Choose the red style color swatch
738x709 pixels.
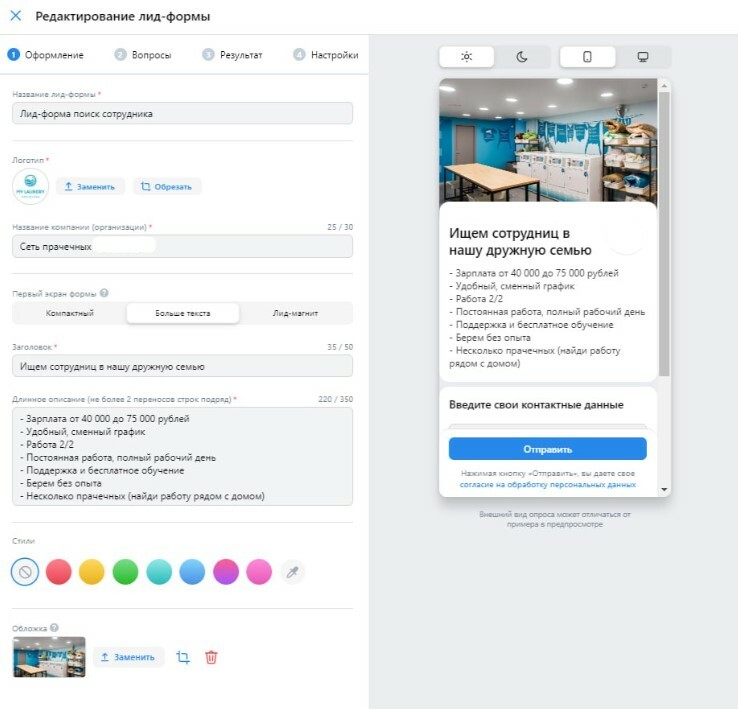[59, 572]
